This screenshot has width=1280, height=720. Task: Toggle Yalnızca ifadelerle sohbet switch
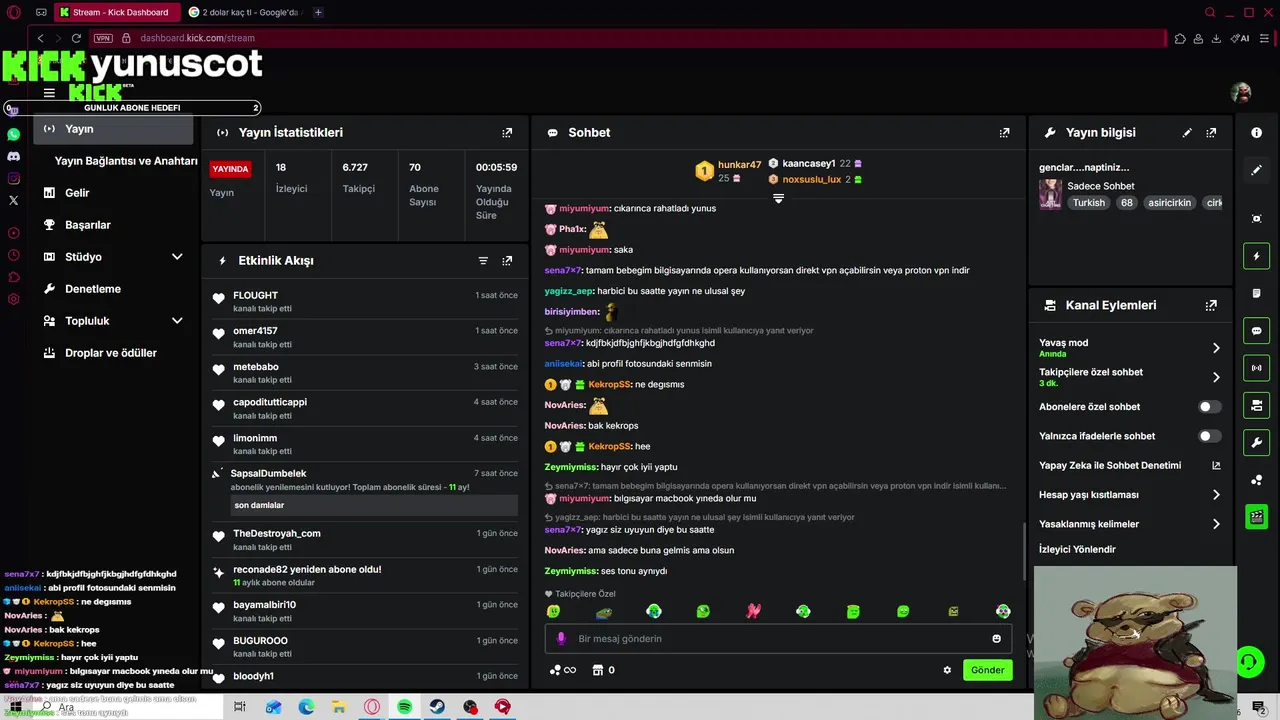[x=1210, y=436]
